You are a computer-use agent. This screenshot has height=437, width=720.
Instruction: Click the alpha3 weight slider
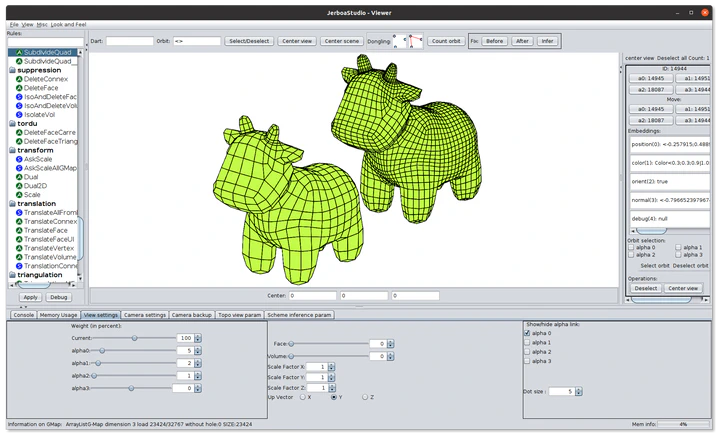(x=132, y=388)
